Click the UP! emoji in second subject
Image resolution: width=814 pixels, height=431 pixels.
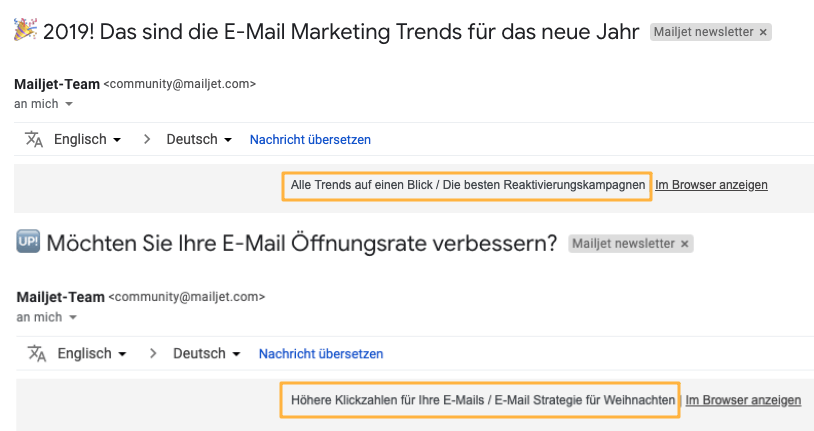click(28, 241)
